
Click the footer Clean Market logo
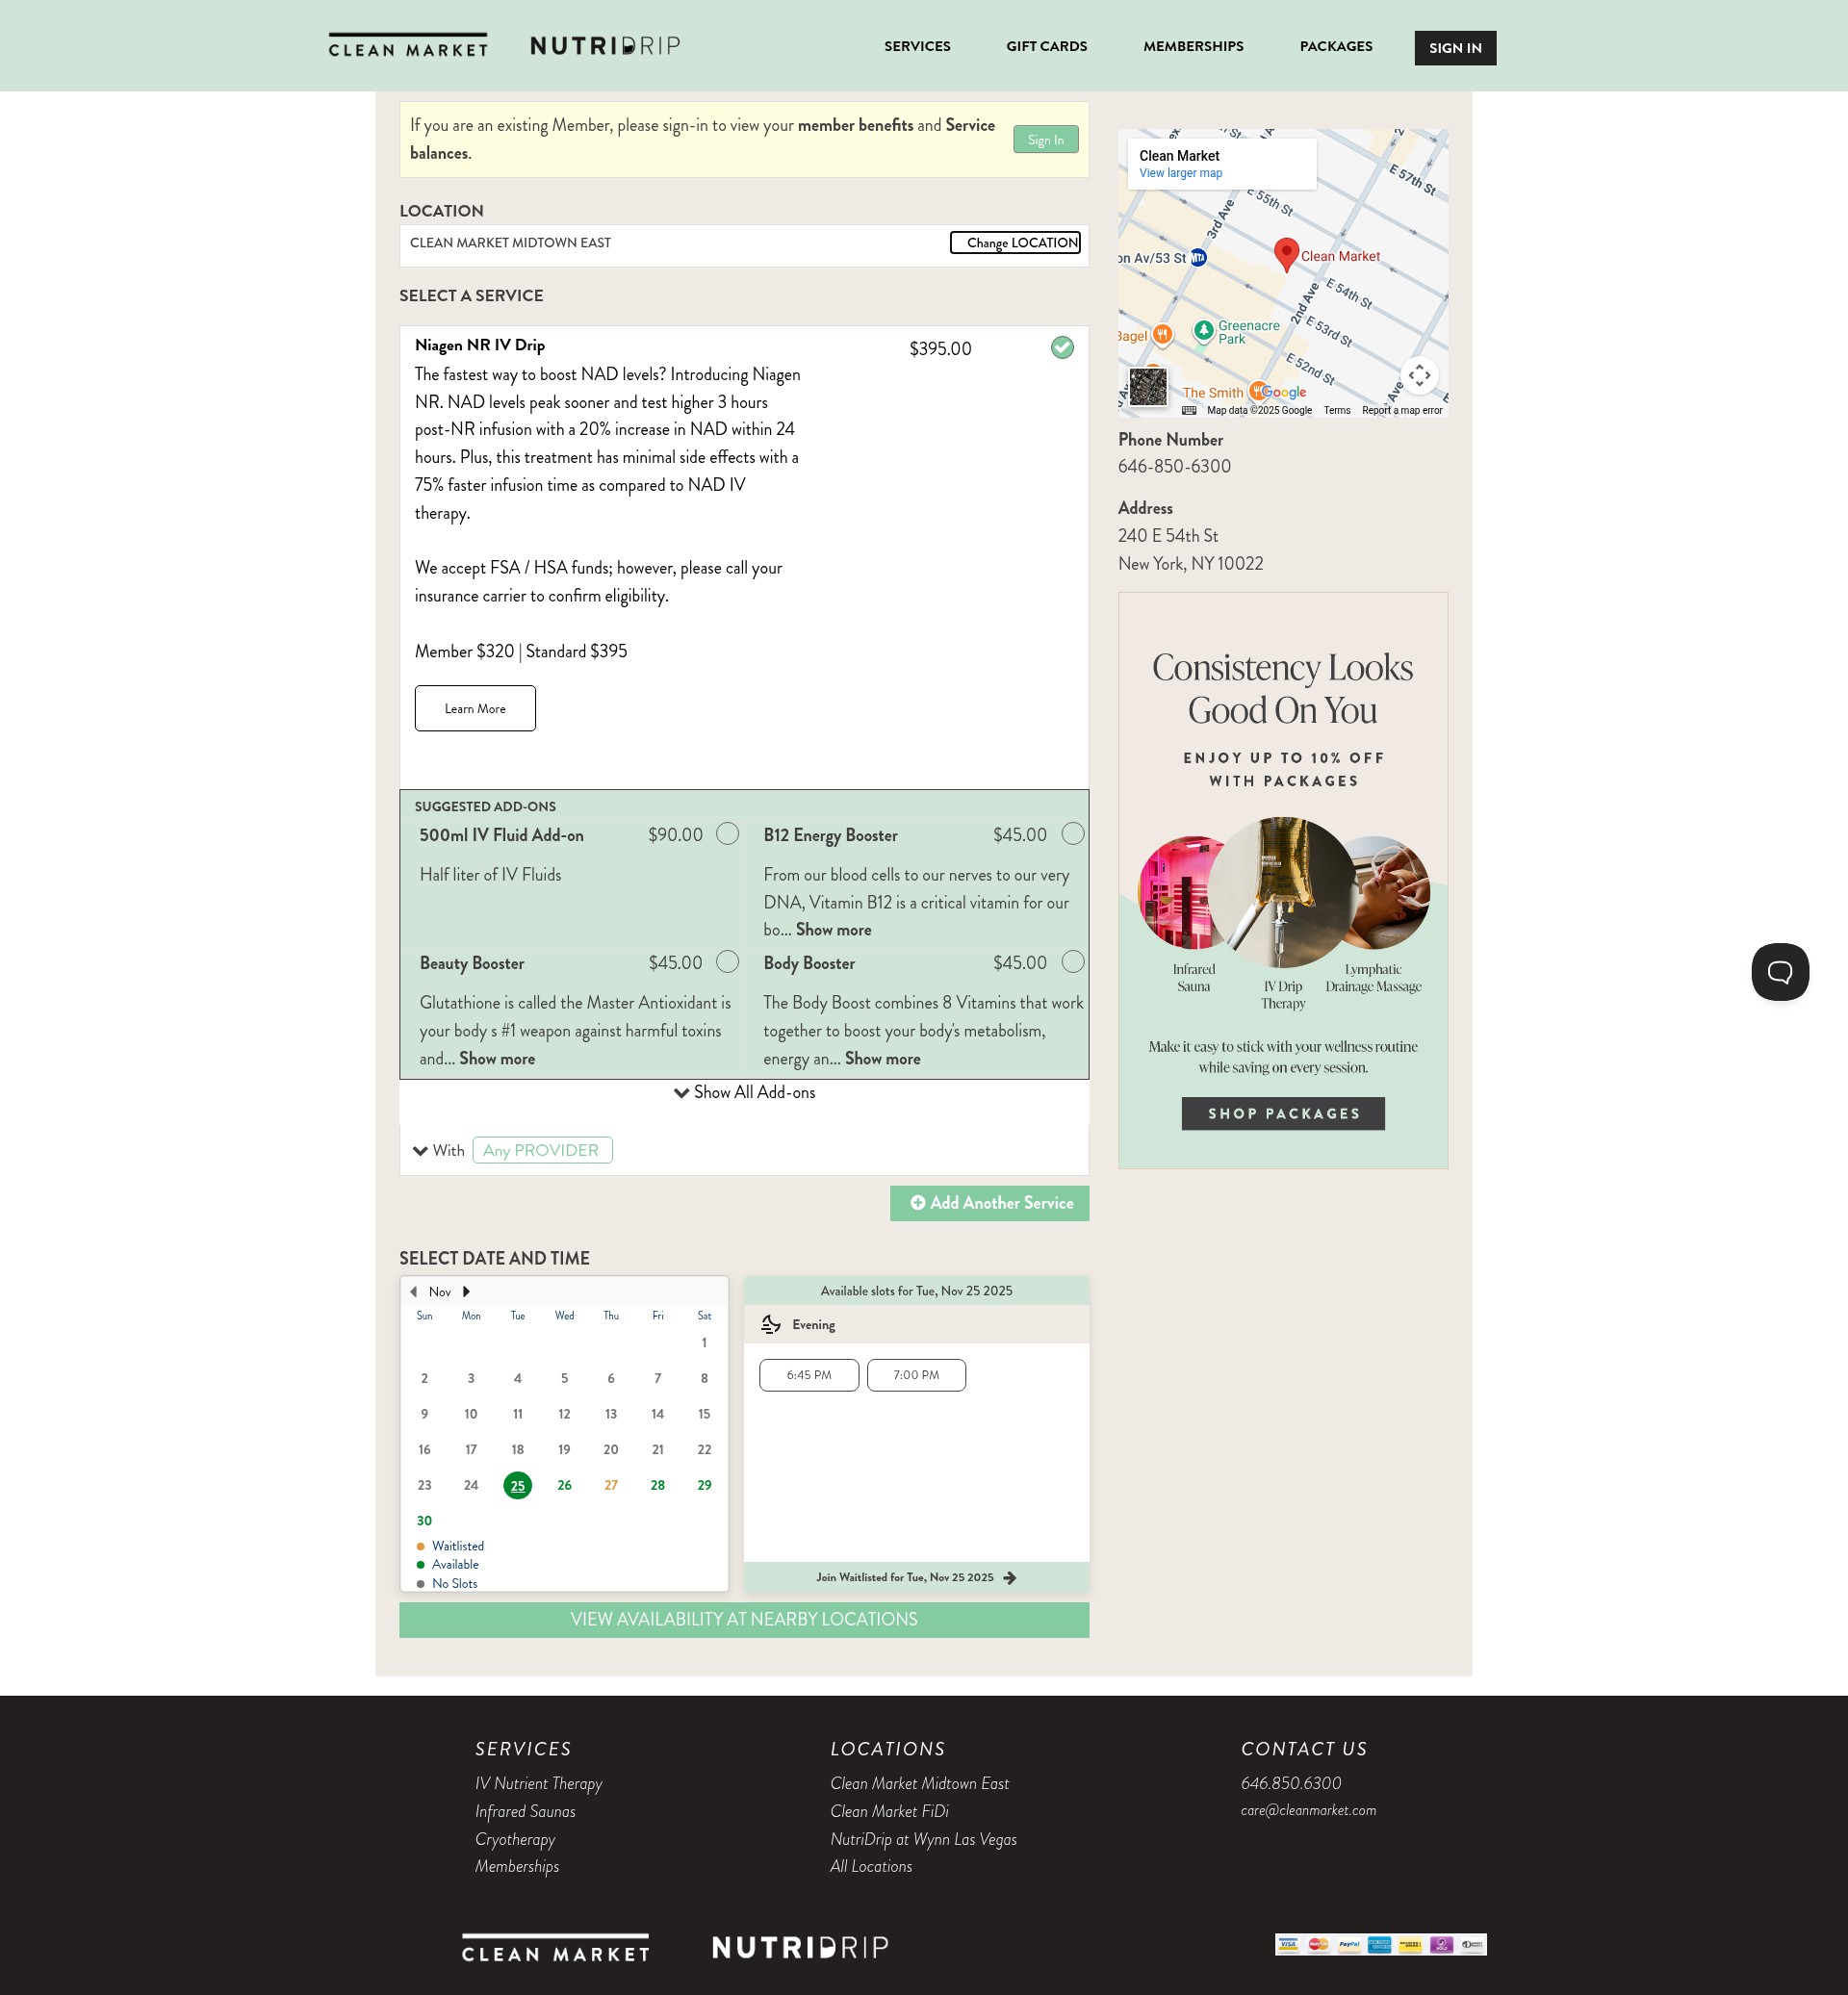pyautogui.click(x=556, y=1948)
